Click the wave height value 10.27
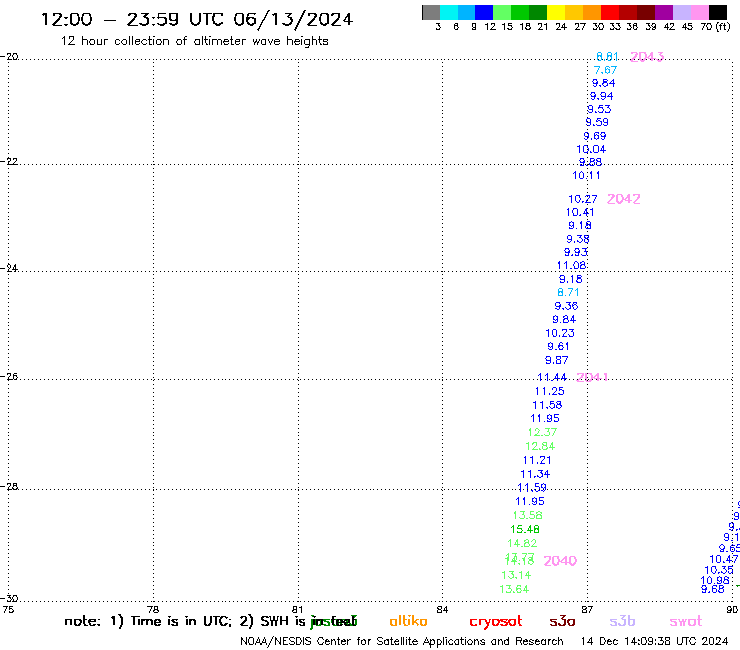 [x=582, y=199]
